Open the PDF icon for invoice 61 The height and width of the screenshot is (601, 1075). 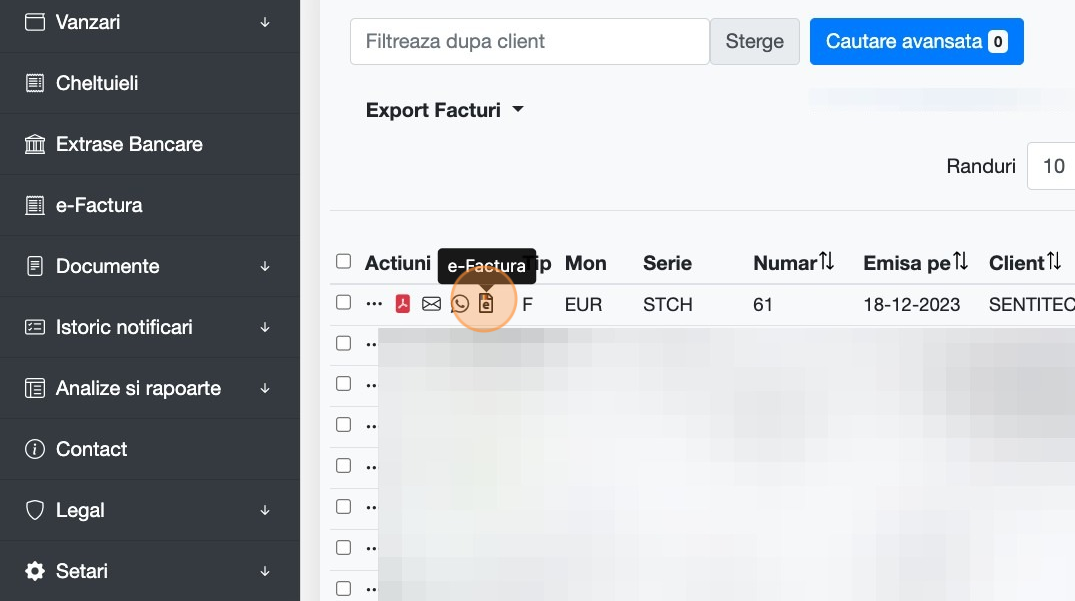click(x=403, y=304)
